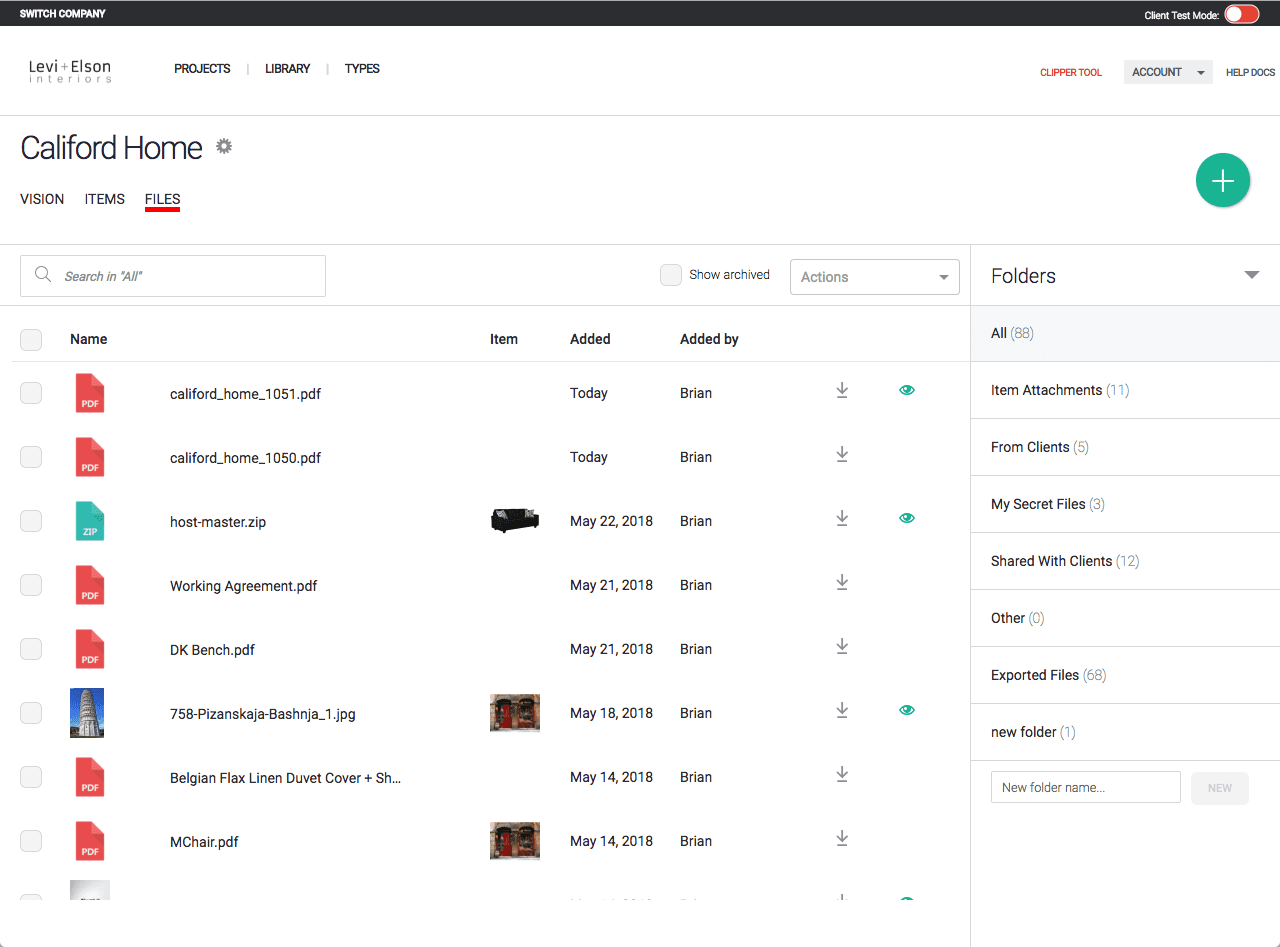Viewport: 1280px width, 947px height.
Task: Click the ZIP file icon for host-master.zip
Action: coord(90,522)
